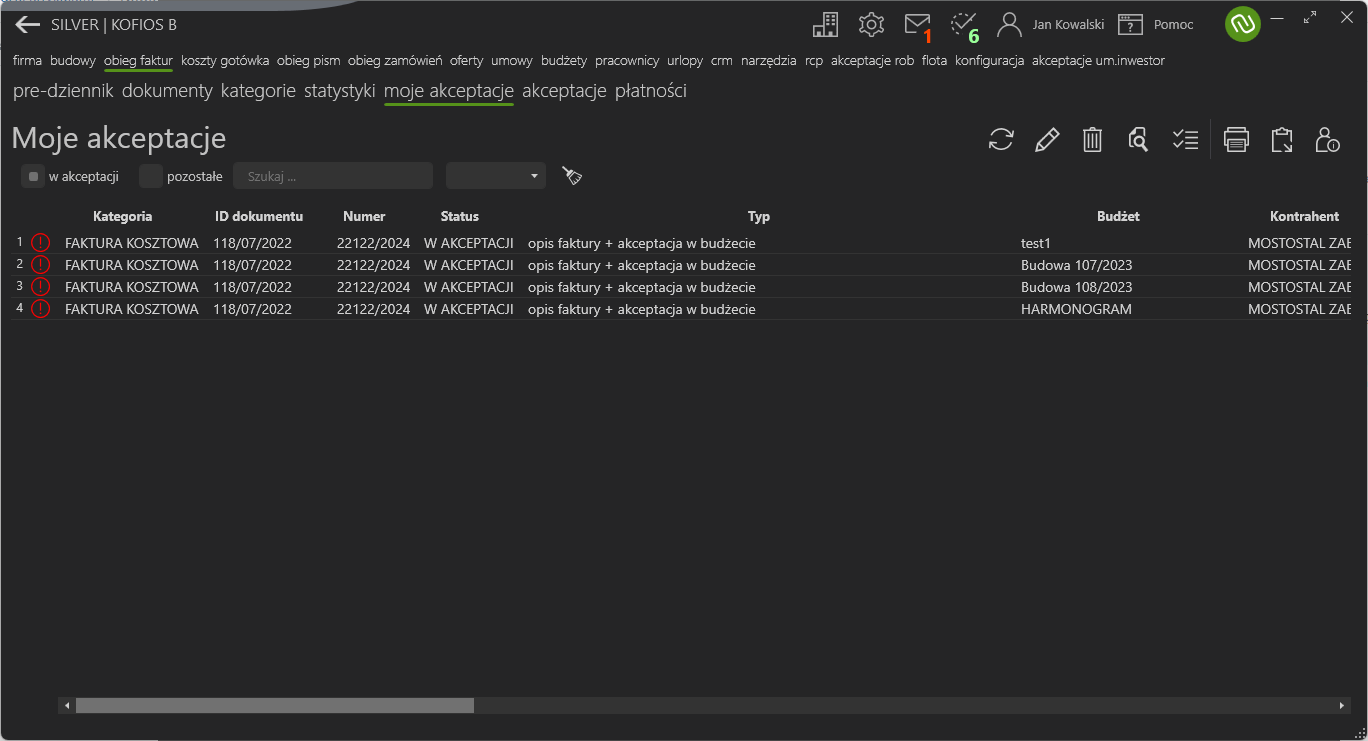Viewport: 1368px width, 741px height.
Task: Open the 'obieg faktur' menu
Action: tap(138, 60)
